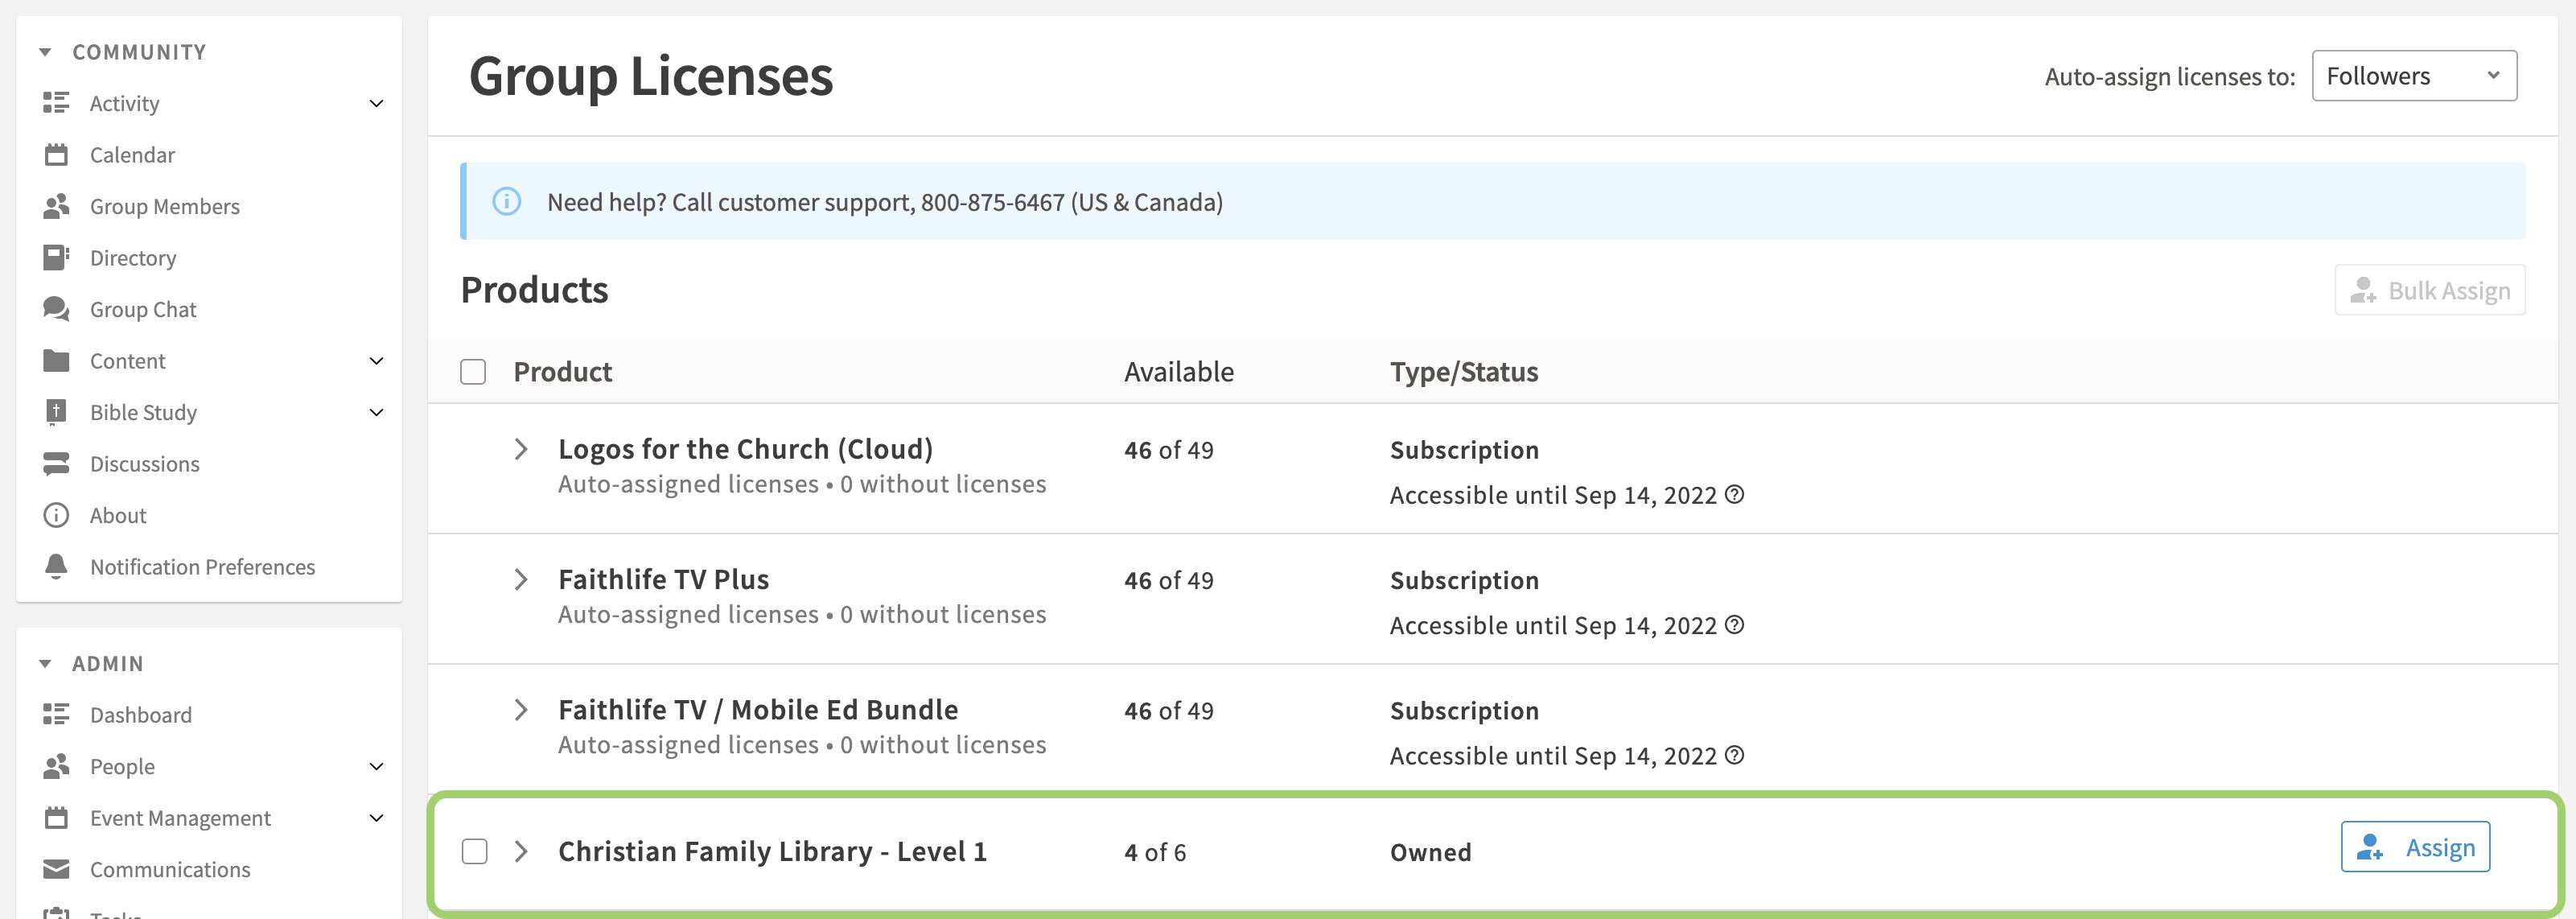Click the About info circle icon
The height and width of the screenshot is (919, 2576).
point(56,515)
